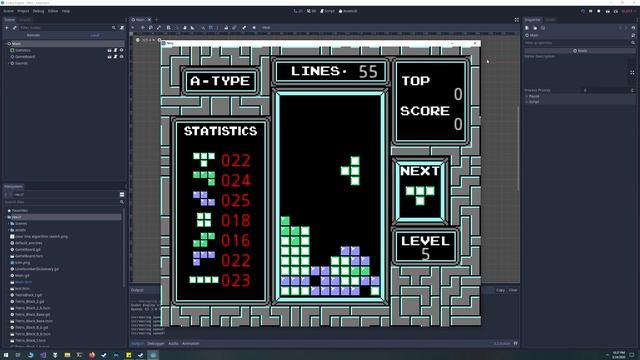The height and width of the screenshot is (360, 640).
Task: Open the Editor menu
Action: point(53,11)
